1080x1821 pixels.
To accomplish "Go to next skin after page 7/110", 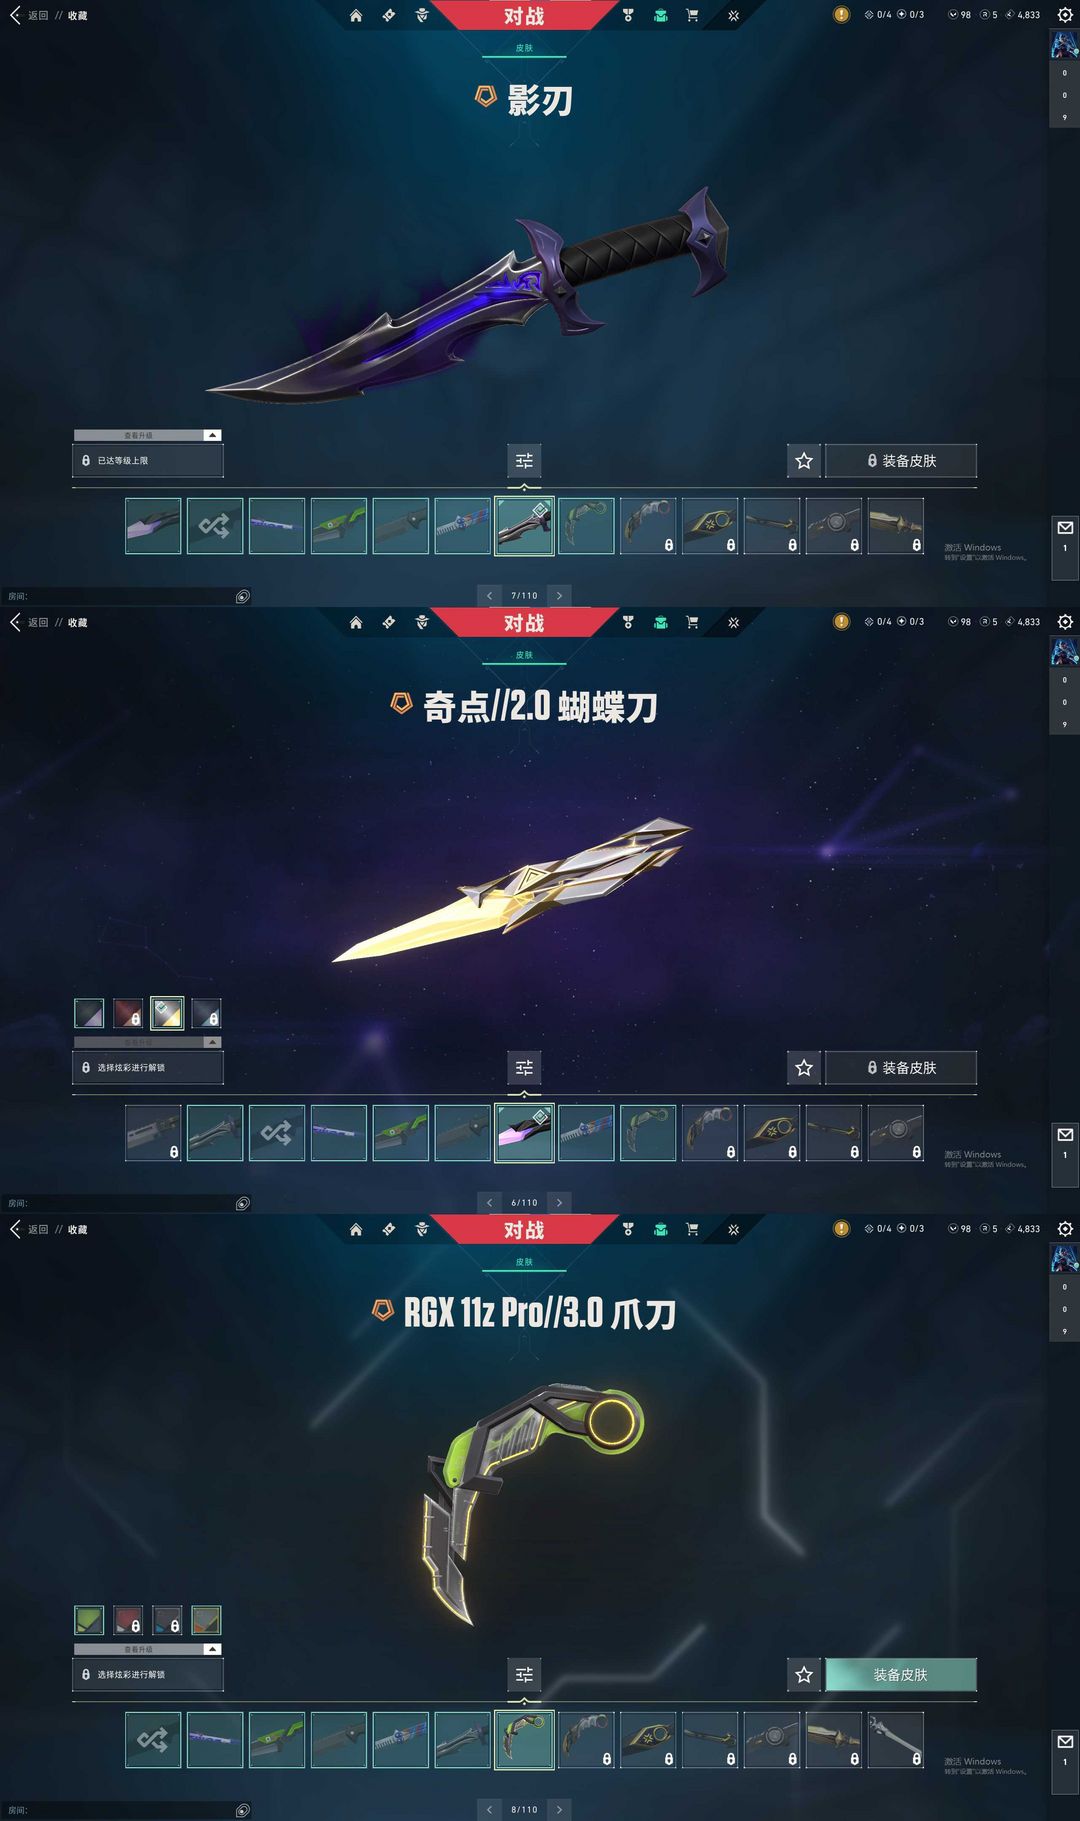I will point(559,596).
